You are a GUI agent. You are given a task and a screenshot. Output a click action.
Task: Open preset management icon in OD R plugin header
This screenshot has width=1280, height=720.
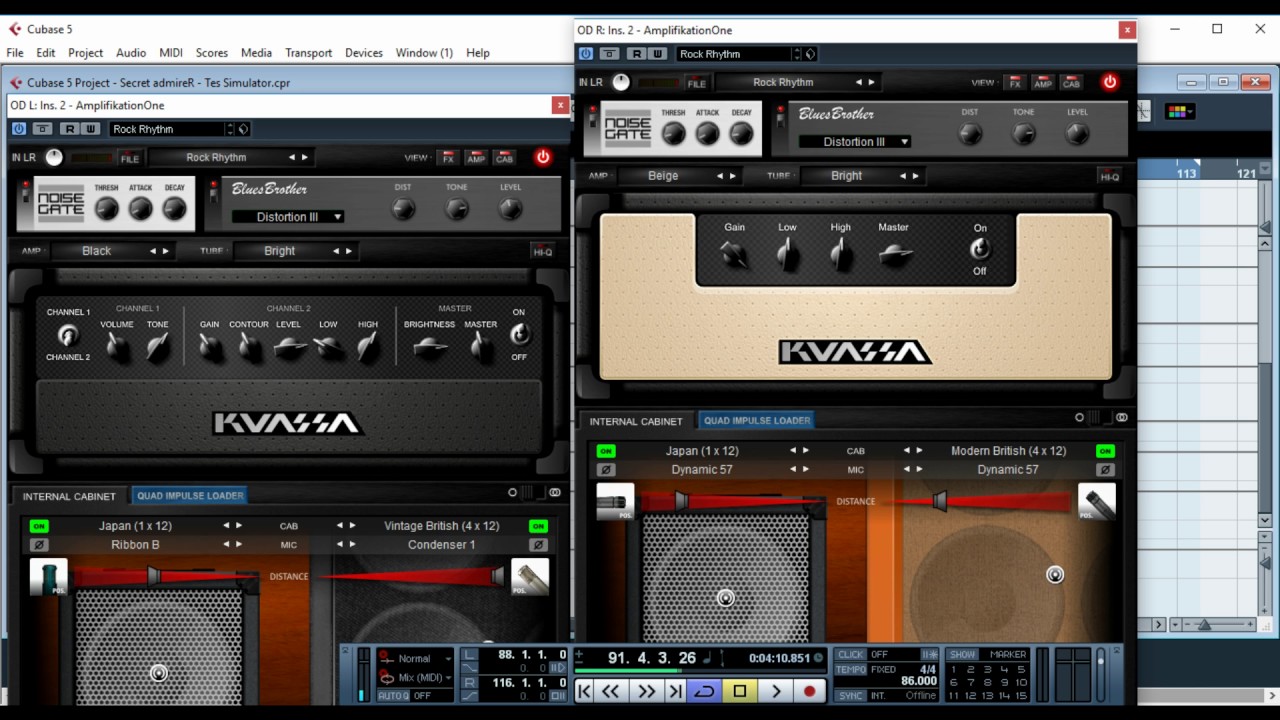coord(810,54)
